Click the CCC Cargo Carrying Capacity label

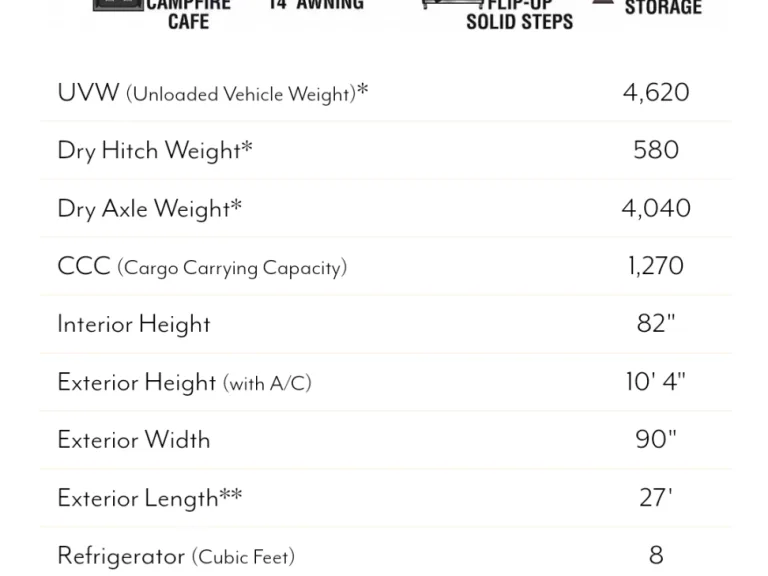202,267
